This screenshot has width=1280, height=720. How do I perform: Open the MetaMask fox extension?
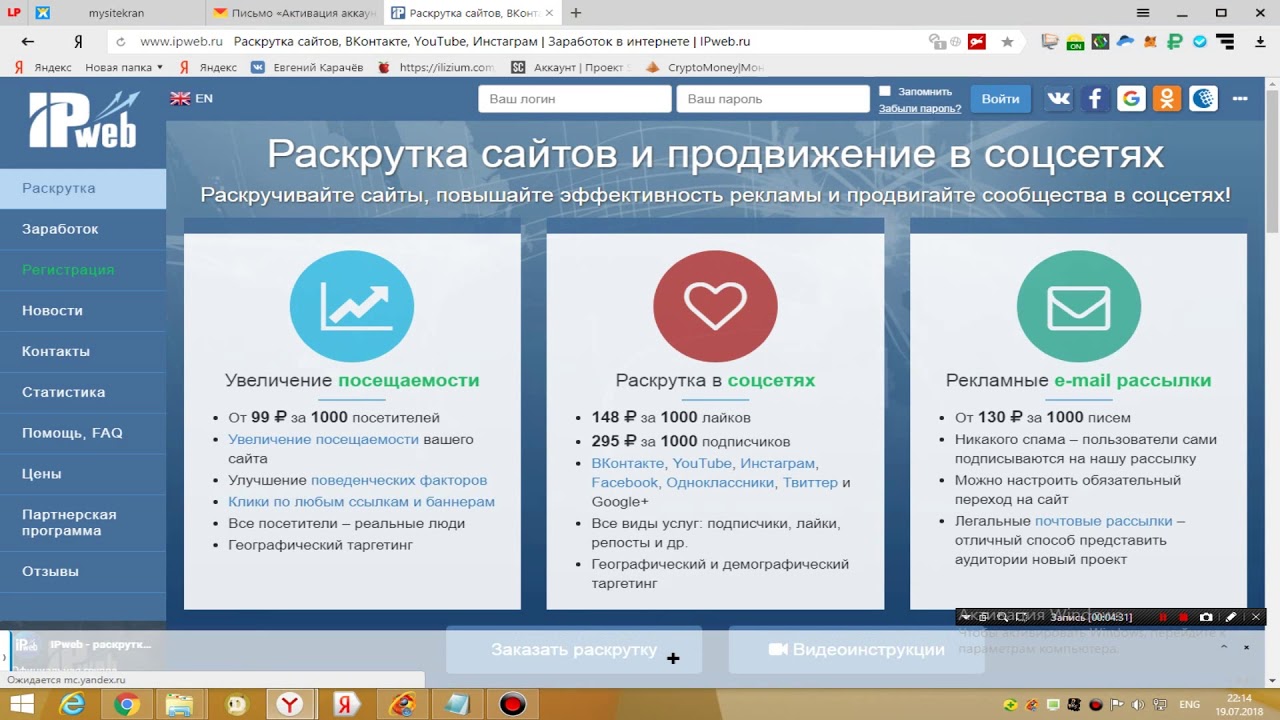pos(1150,42)
